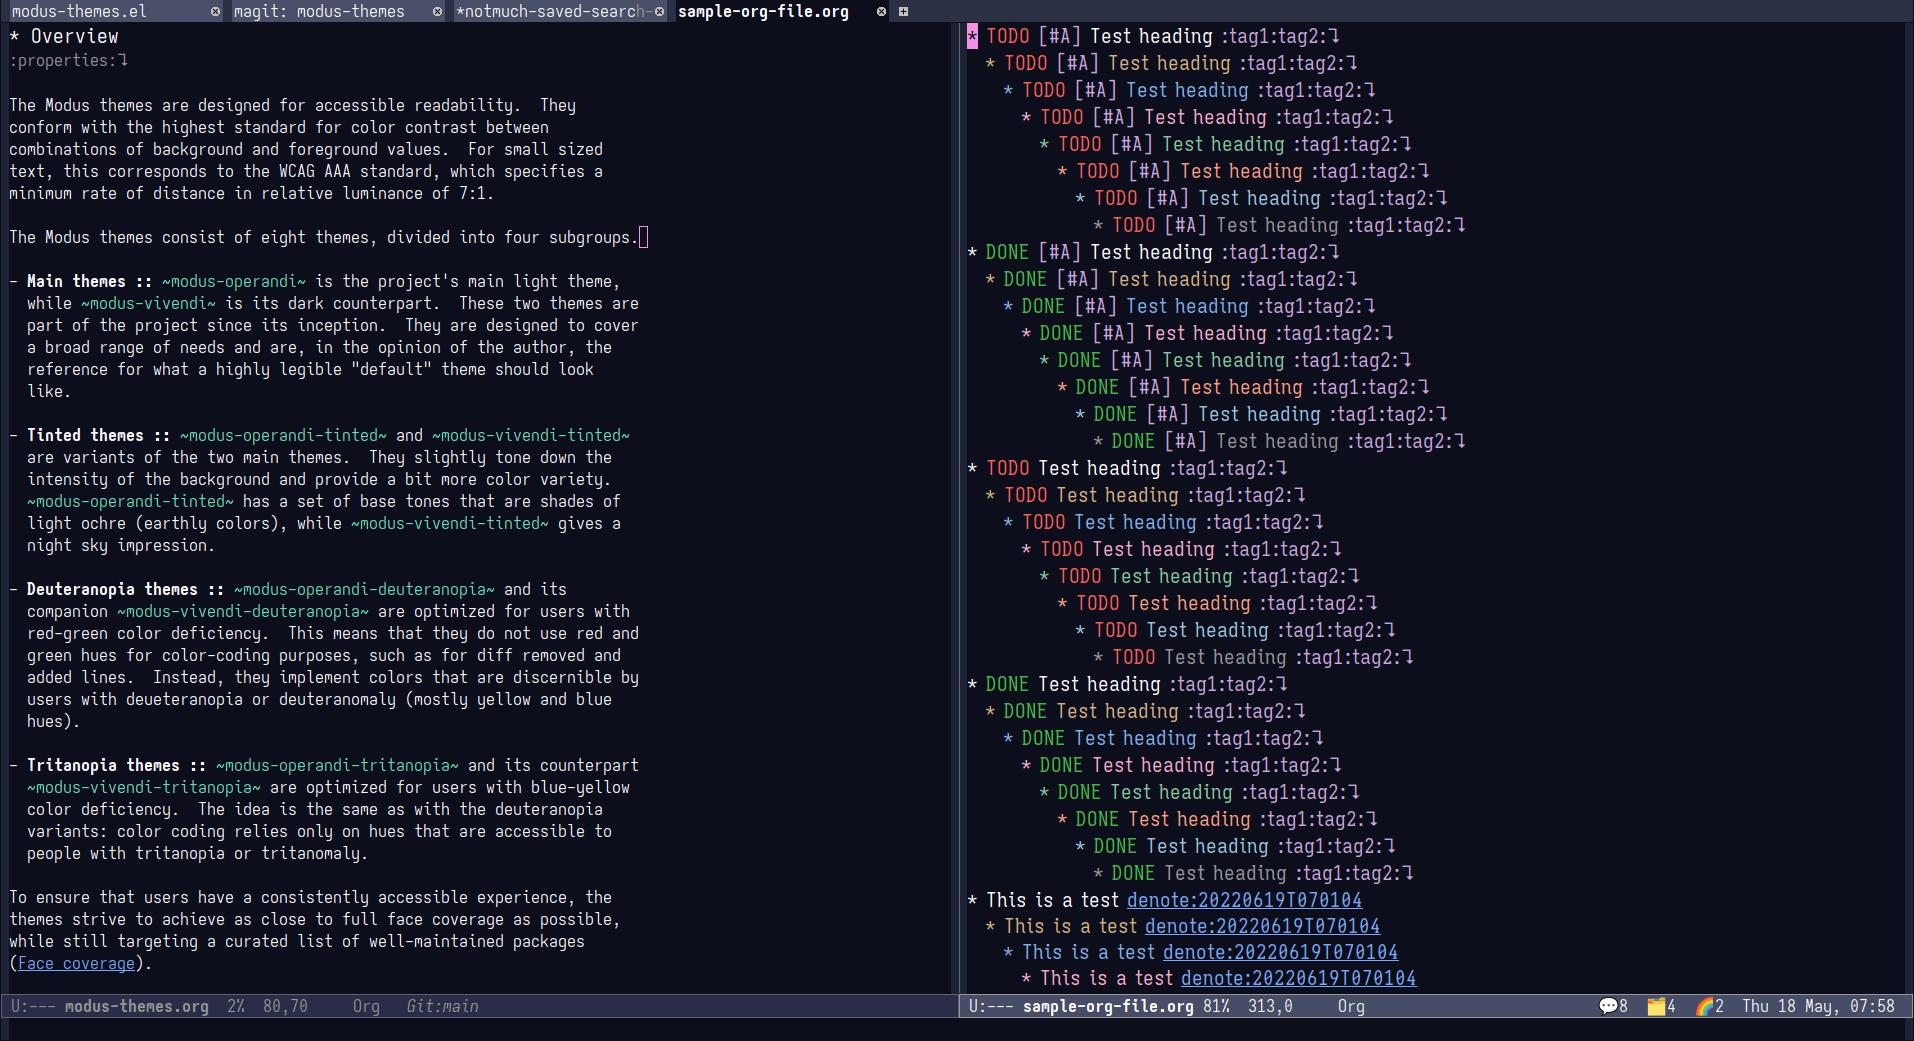Unfold top-level TODO [#A] Test heading arrow
This screenshot has width=1914, height=1041.
click(1334, 36)
